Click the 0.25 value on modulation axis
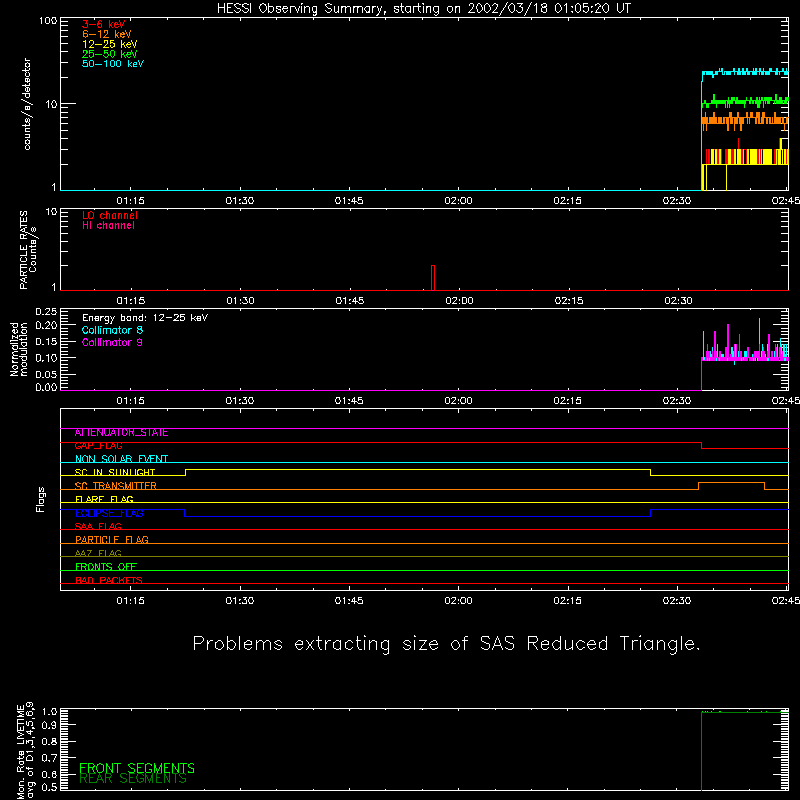 46,311
